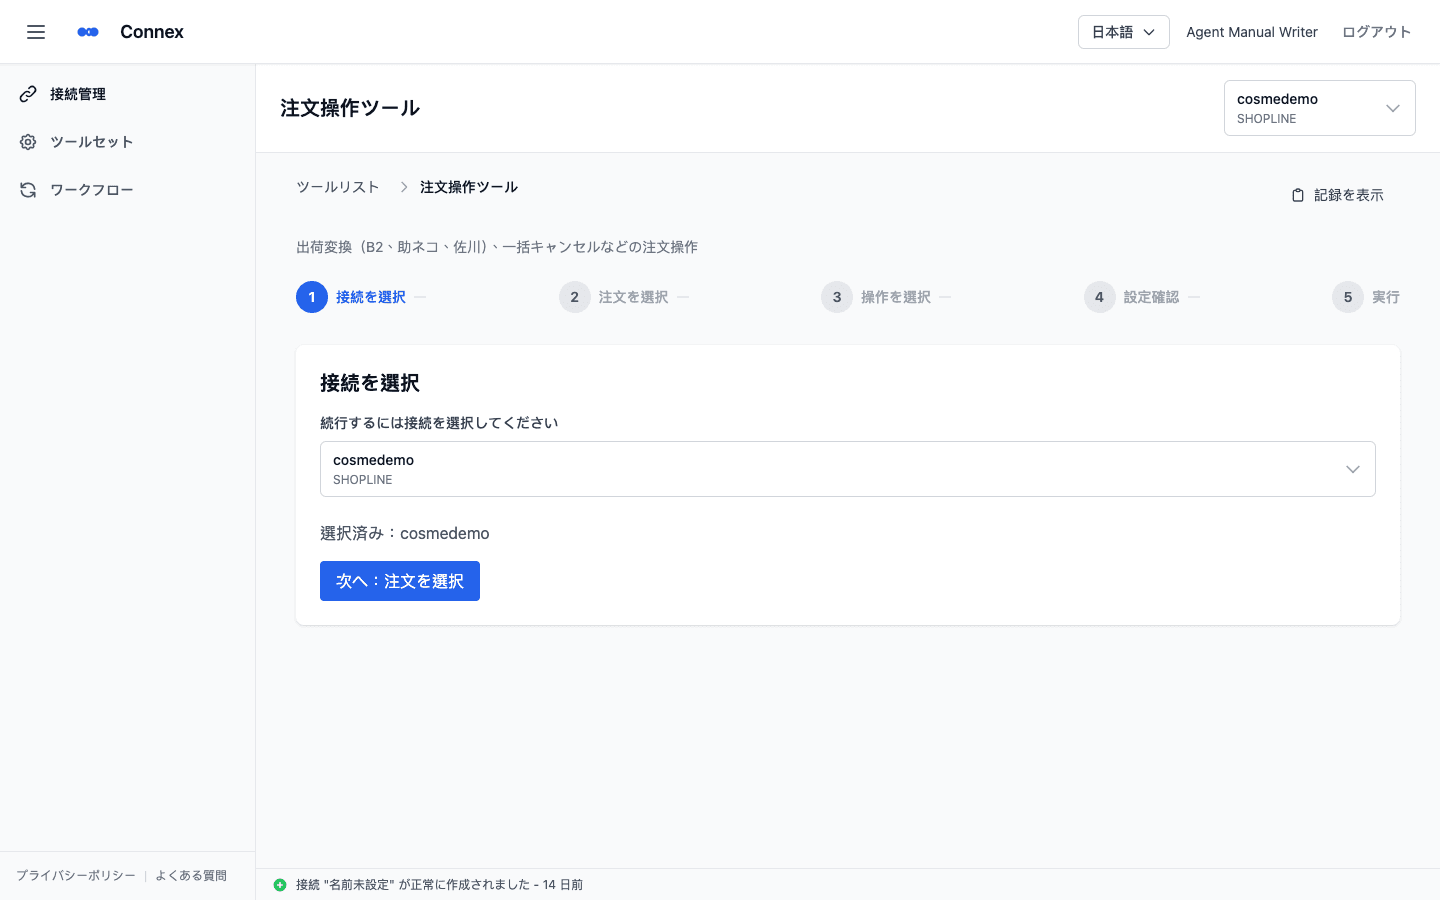Screen dimensions: 1440x900
Task: Go to step 1 接続を選択
Action: 351,297
